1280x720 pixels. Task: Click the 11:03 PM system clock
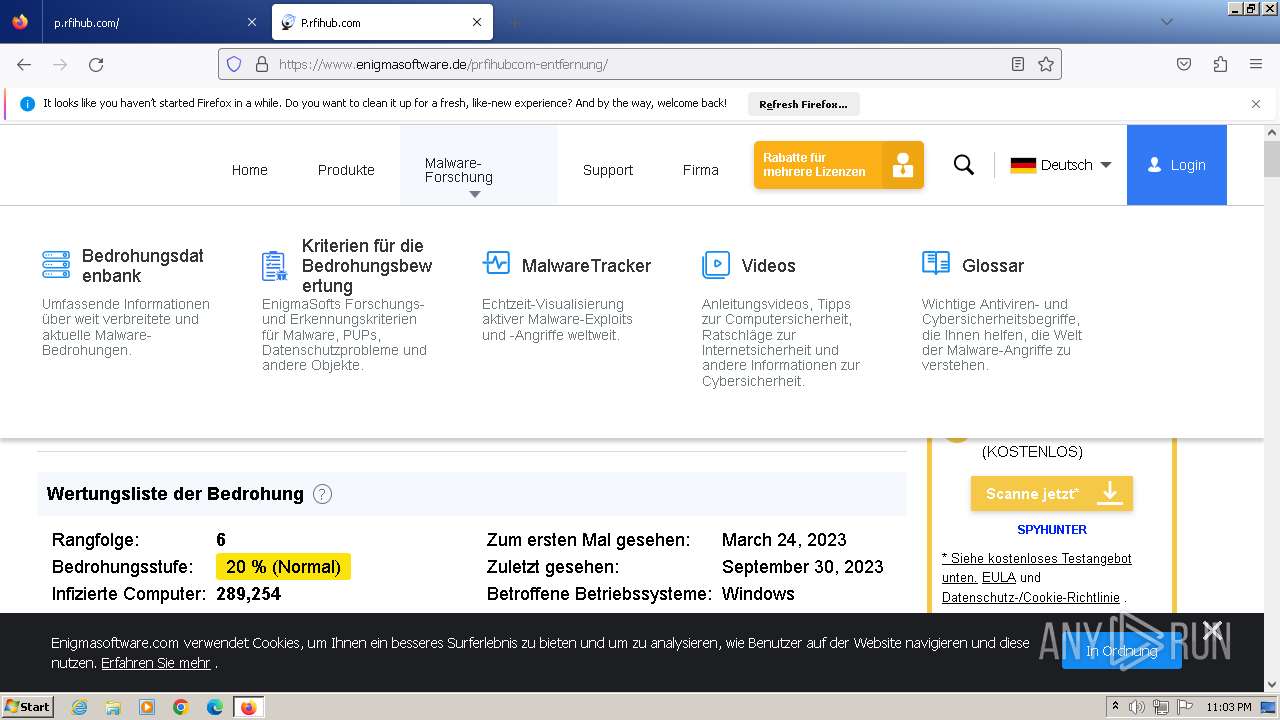(x=1229, y=707)
